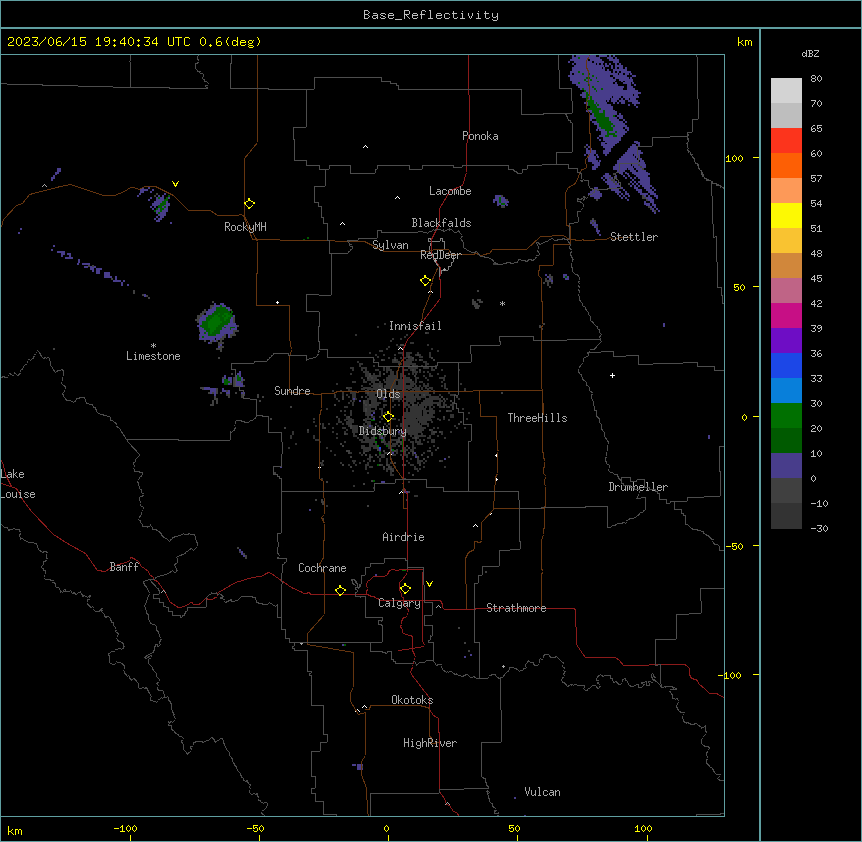The height and width of the screenshot is (842, 862).
Task: Select the red 60-65 dBZ legend swatch
Action: (x=786, y=140)
